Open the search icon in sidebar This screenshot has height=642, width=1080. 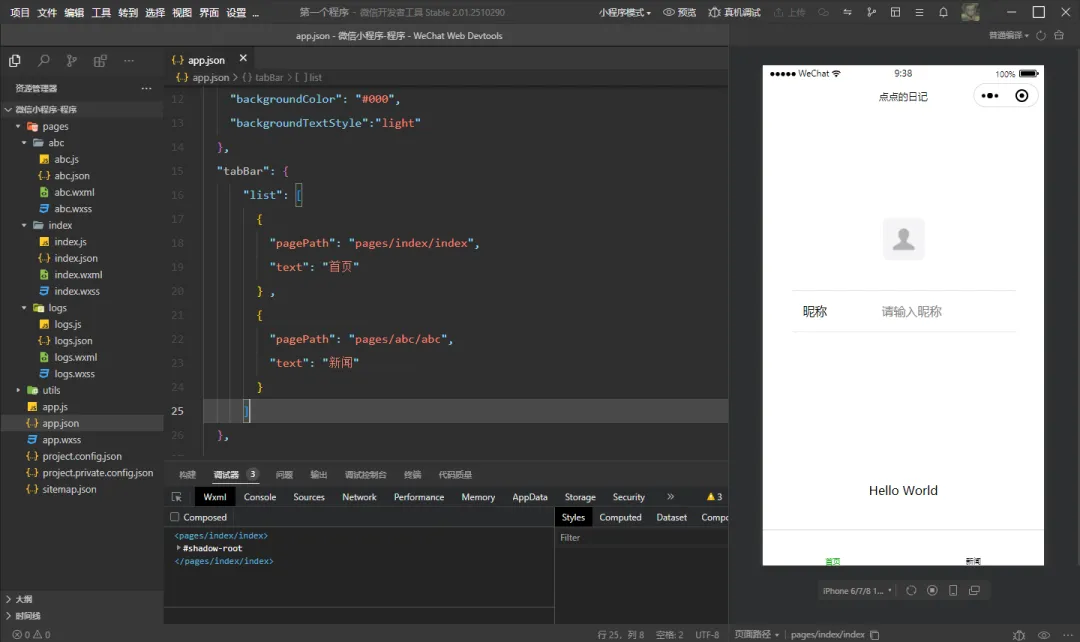(x=43, y=61)
